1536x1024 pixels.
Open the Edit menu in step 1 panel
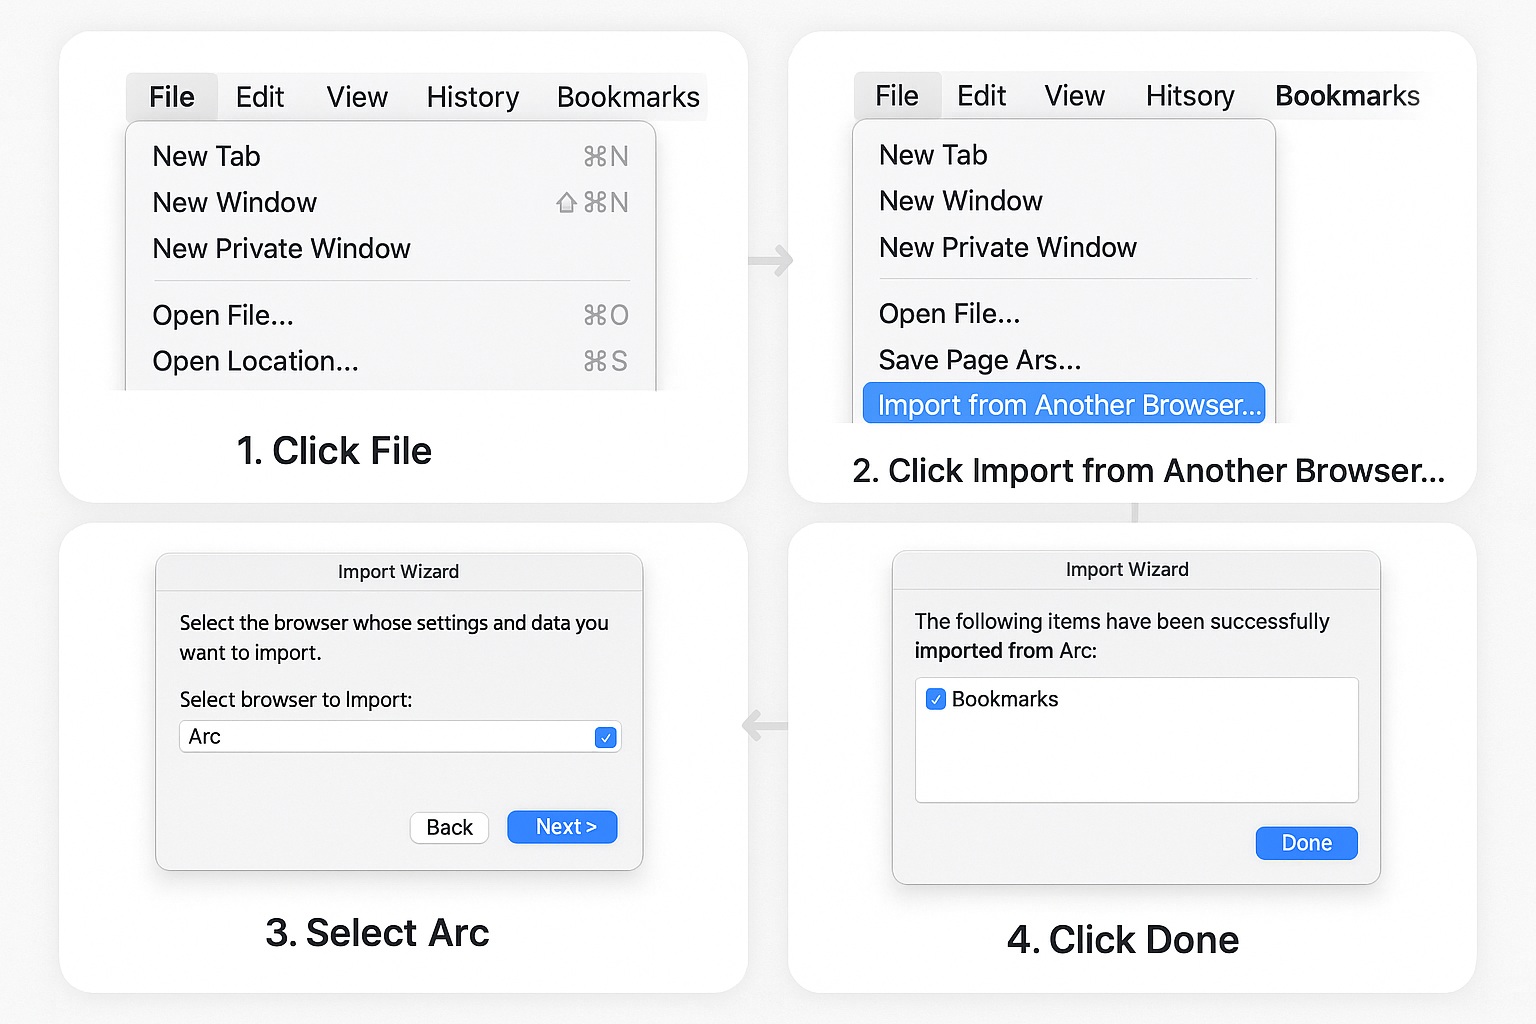tap(260, 97)
